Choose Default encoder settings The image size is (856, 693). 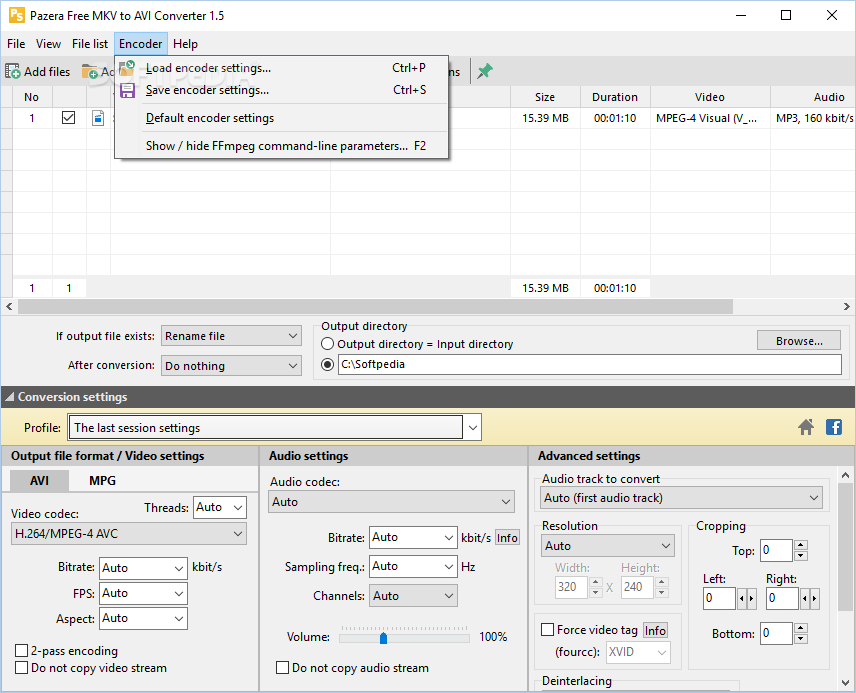click(x=281, y=118)
